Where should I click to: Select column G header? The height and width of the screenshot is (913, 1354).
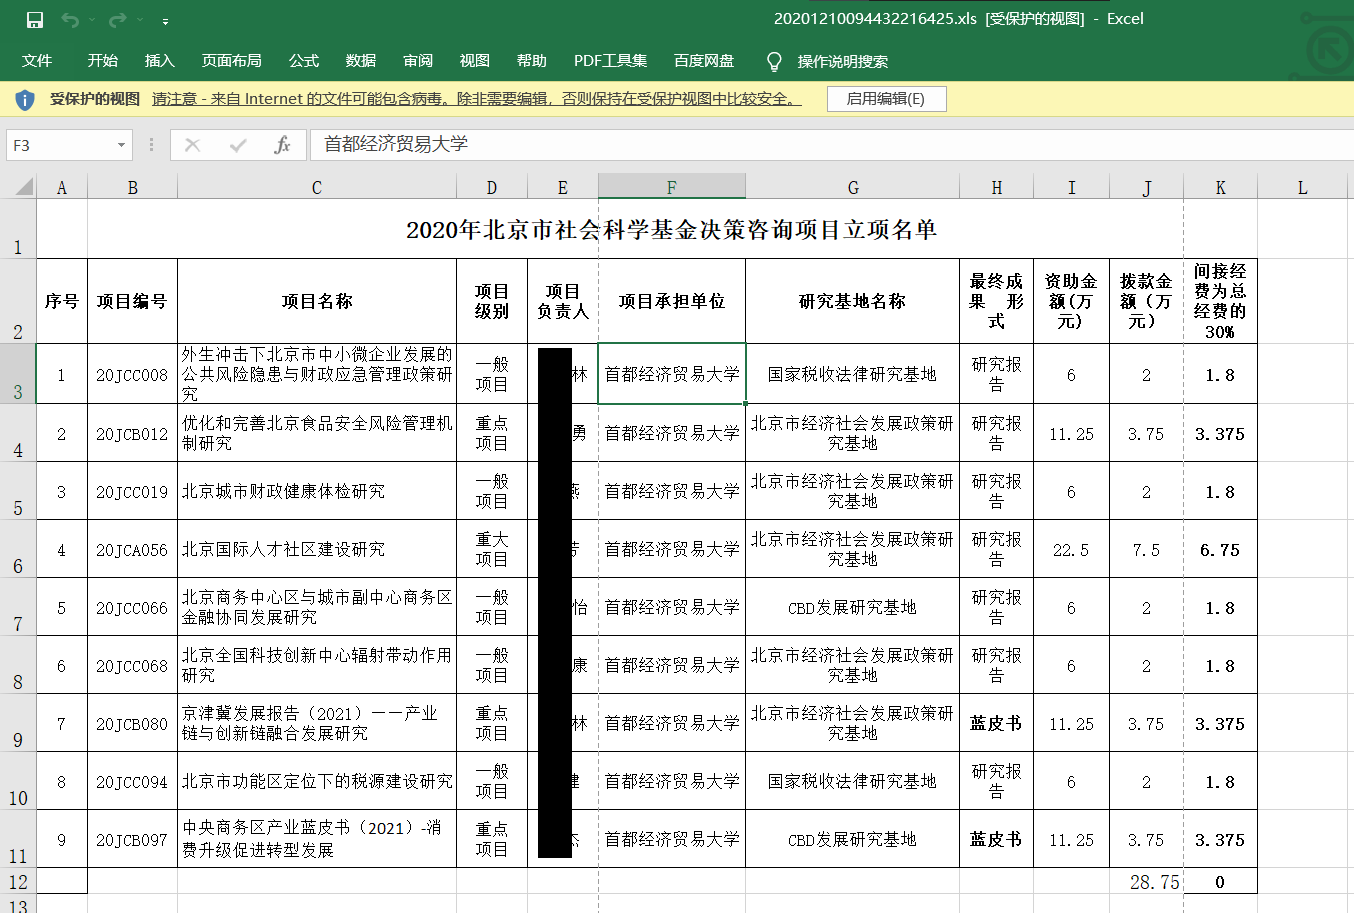(852, 187)
